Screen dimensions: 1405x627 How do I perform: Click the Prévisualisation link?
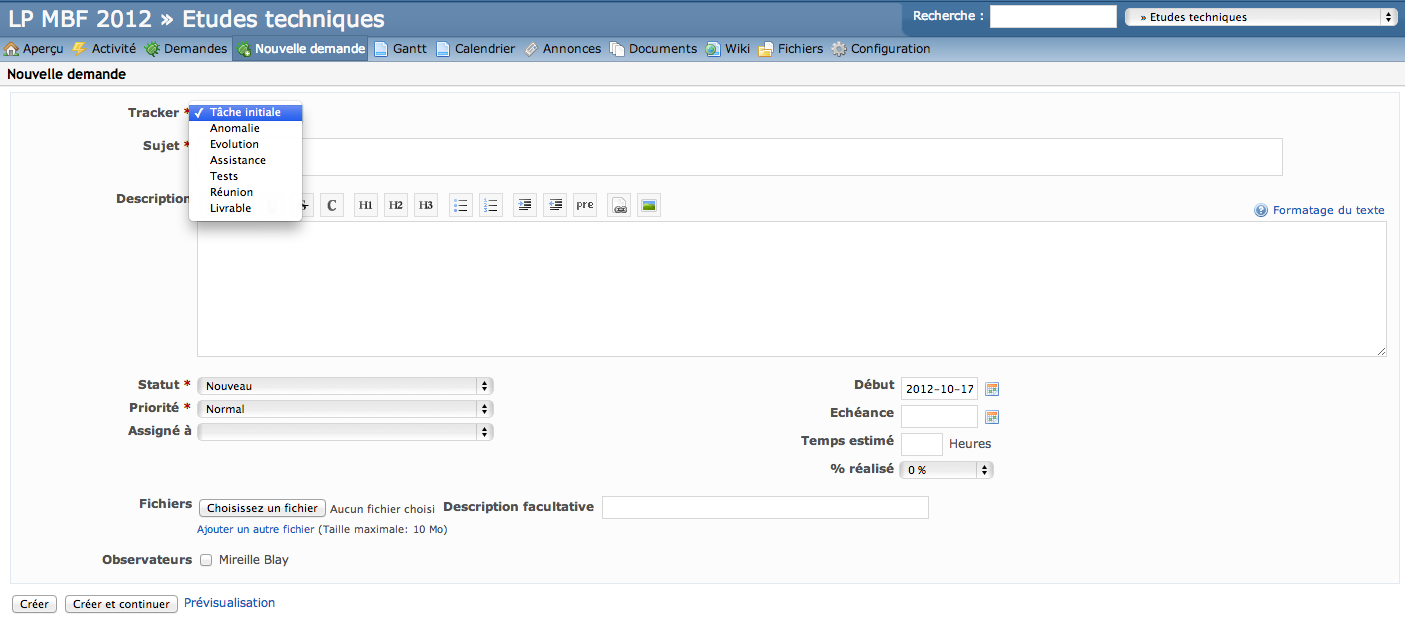pyautogui.click(x=229, y=603)
